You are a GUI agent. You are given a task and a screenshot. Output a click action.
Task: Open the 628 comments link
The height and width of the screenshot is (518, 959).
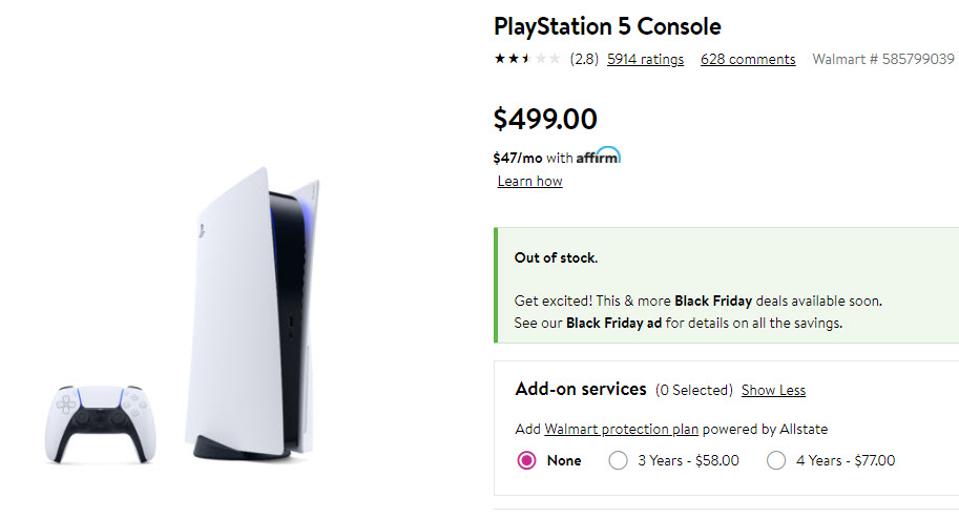748,59
